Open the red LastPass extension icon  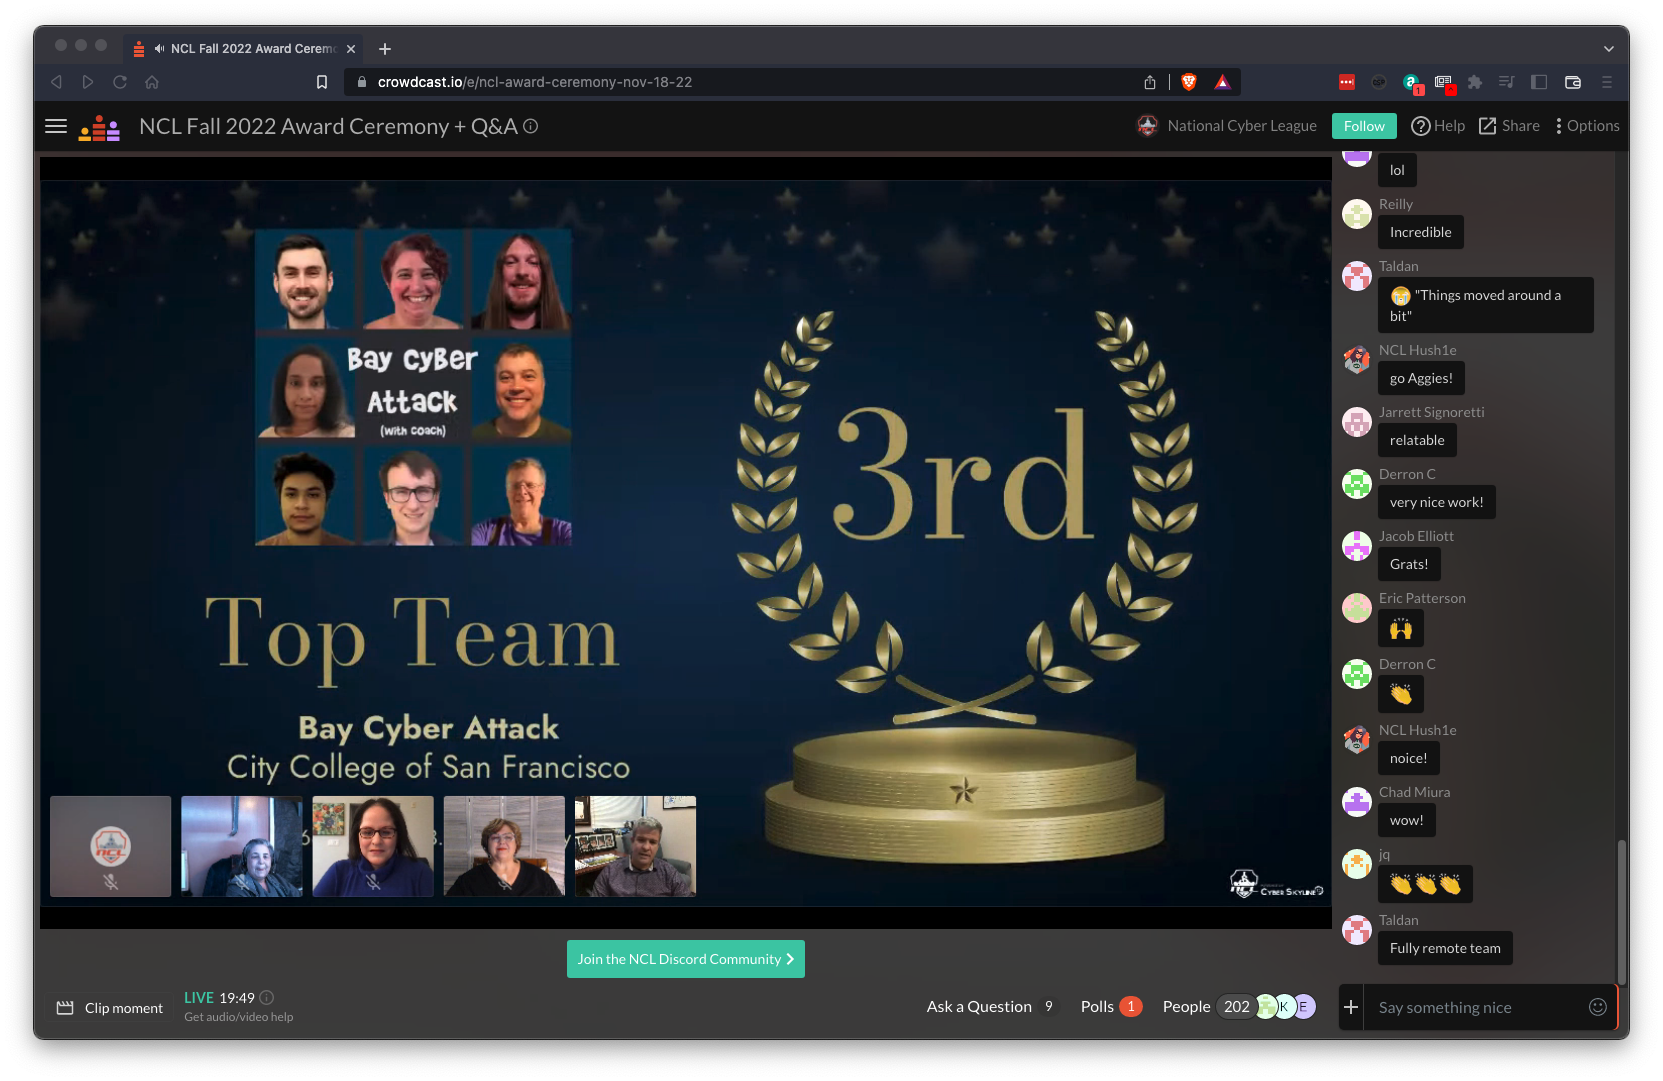[x=1347, y=82]
